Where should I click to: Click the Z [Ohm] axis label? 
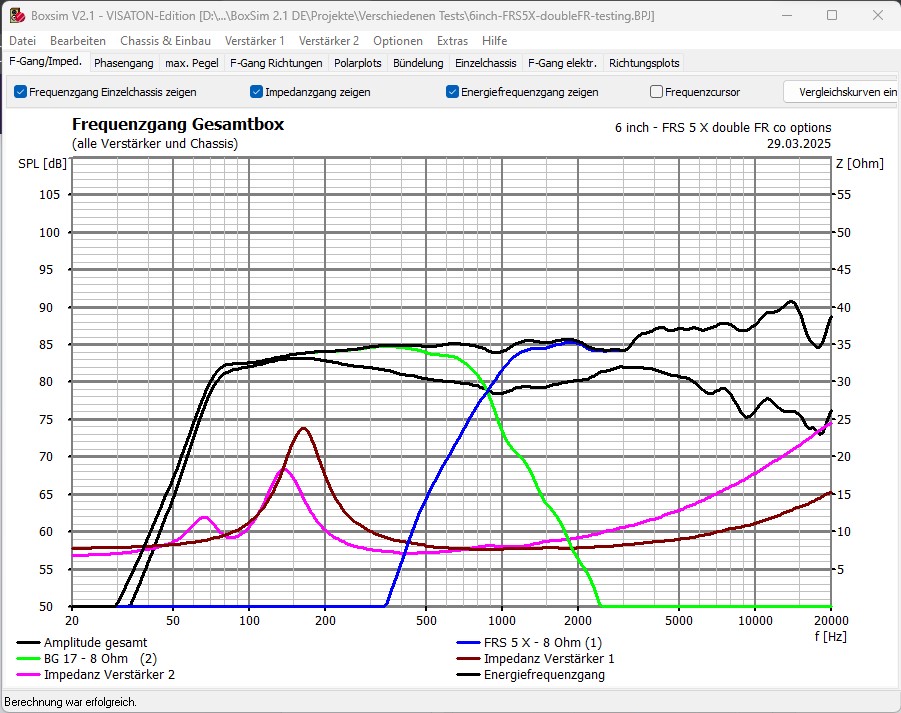pos(860,164)
